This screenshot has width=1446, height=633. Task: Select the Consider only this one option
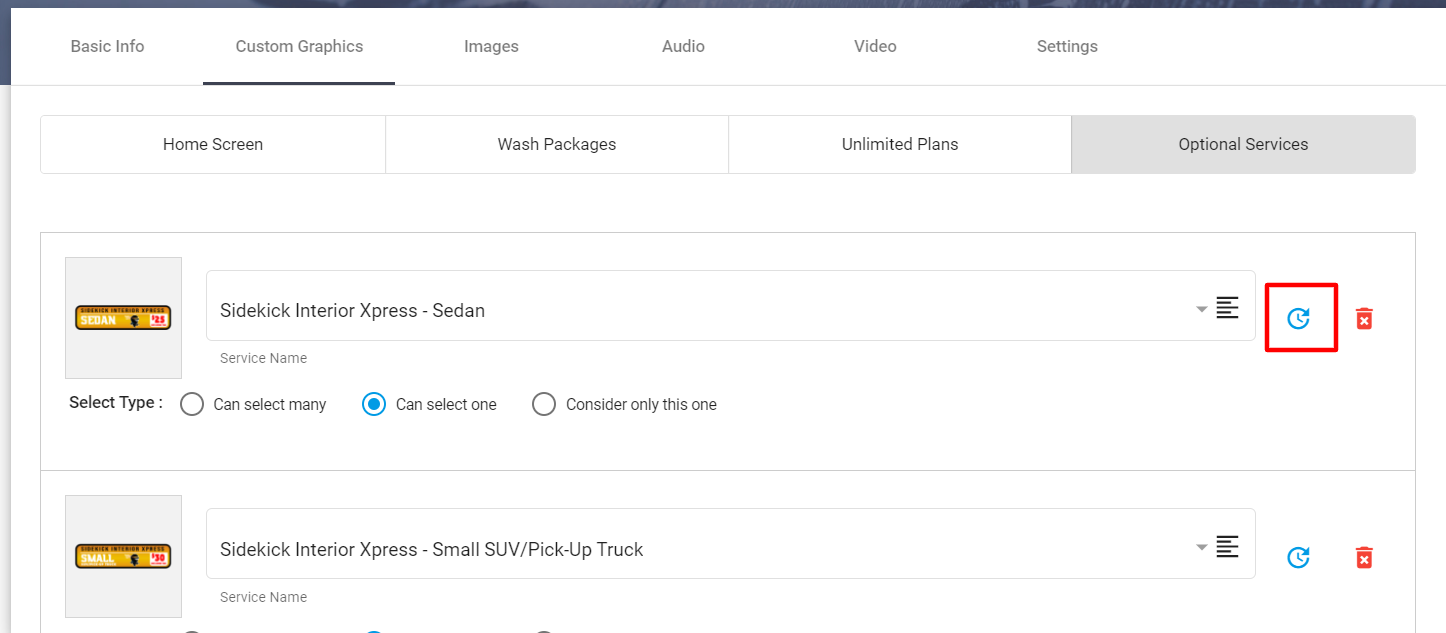544,404
